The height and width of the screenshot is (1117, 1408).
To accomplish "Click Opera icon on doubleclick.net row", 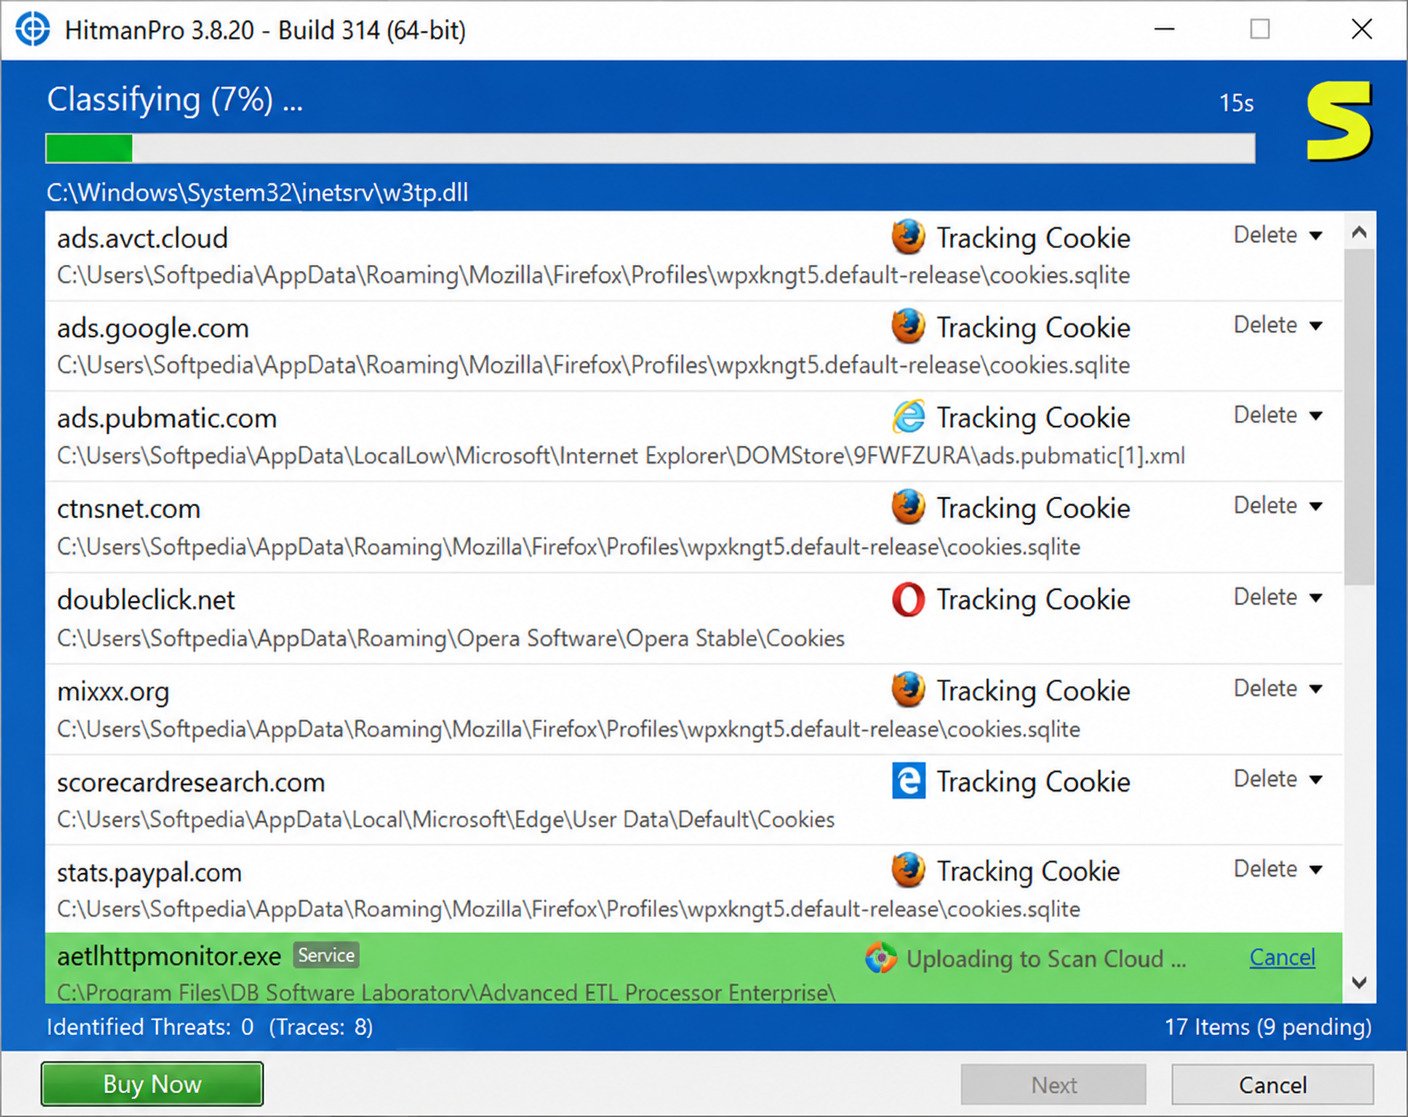I will point(908,599).
